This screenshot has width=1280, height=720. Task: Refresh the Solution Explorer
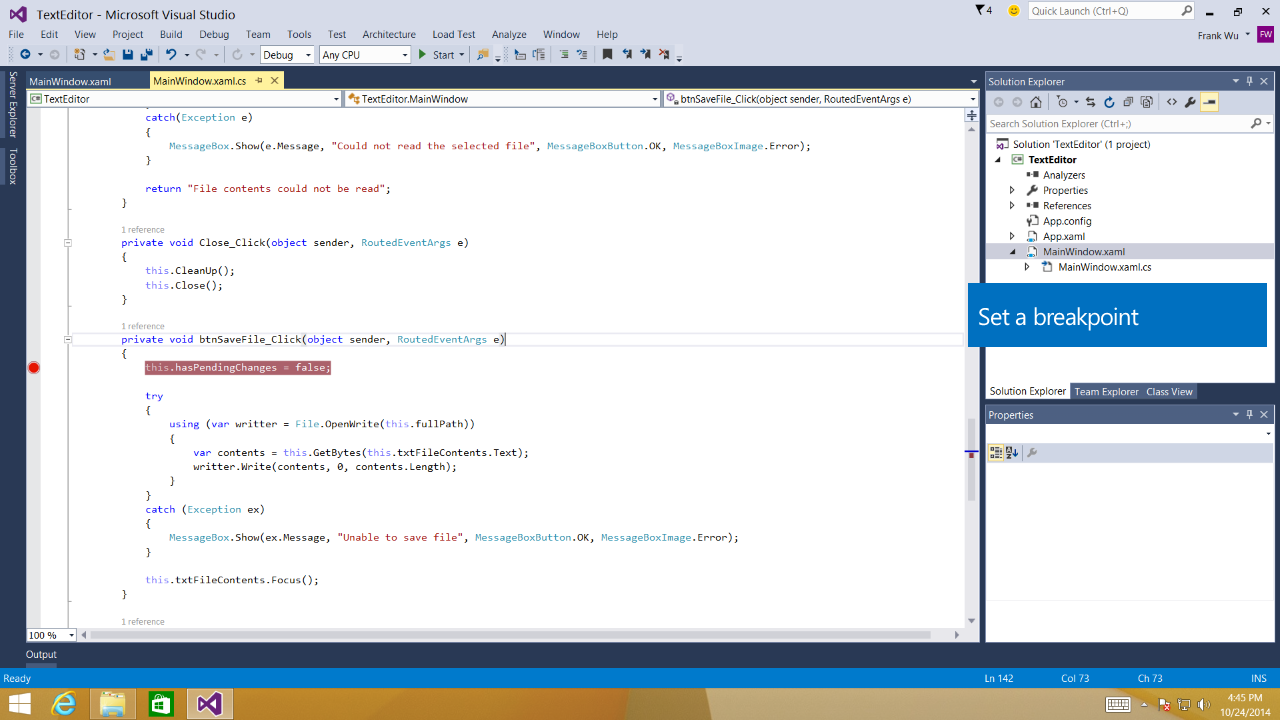click(x=1109, y=102)
